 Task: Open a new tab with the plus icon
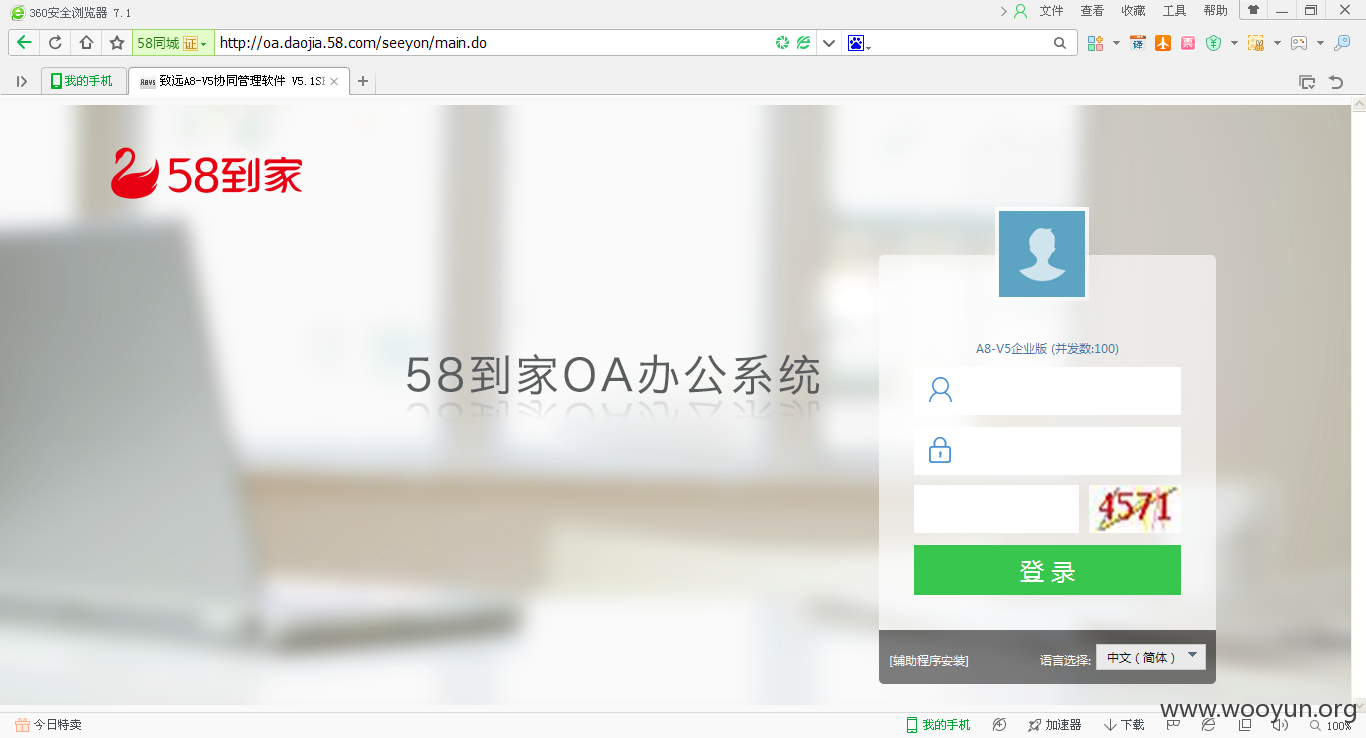[x=363, y=81]
